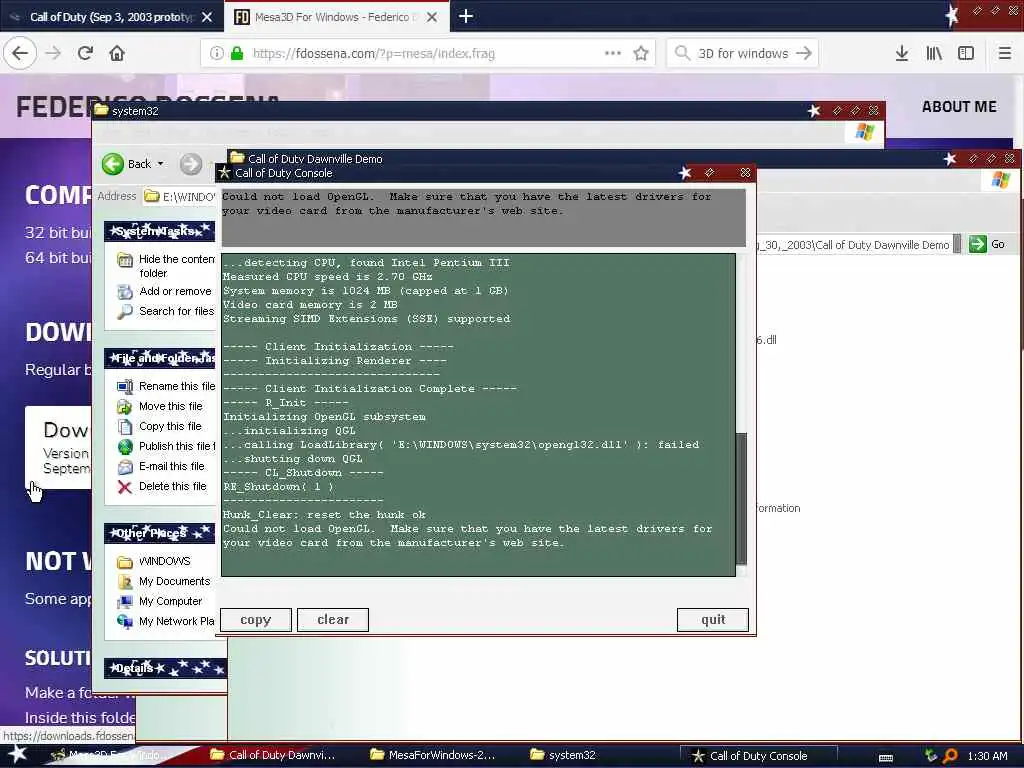Open a new Firefox tab
The width and height of the screenshot is (1024, 768).
466,16
